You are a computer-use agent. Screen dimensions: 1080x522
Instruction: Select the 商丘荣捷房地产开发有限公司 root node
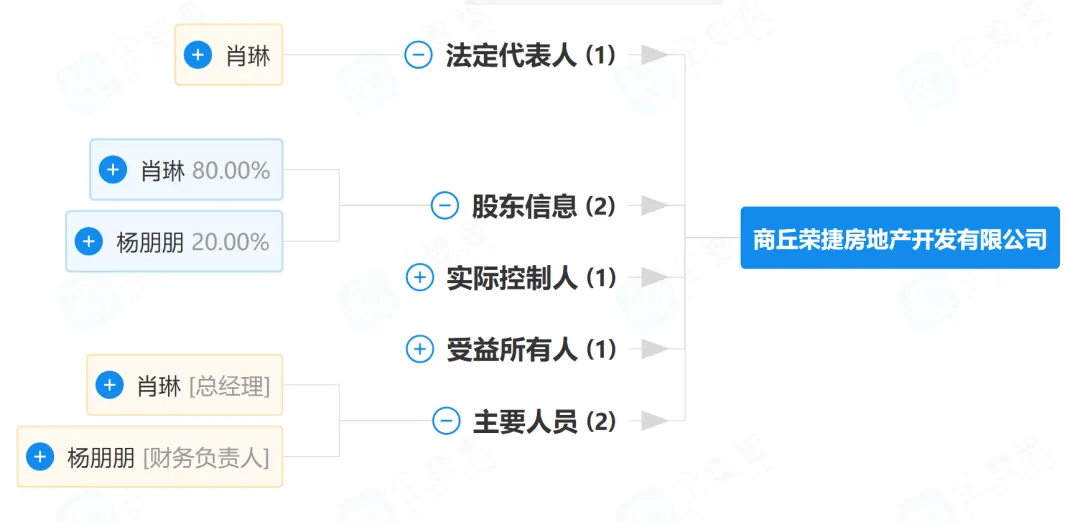click(899, 238)
